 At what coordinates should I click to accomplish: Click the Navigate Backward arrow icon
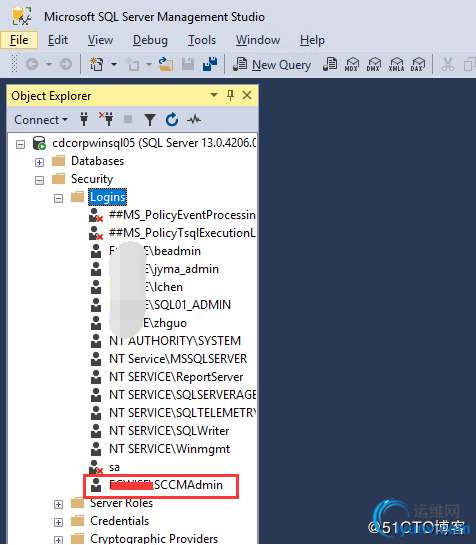pos(32,64)
